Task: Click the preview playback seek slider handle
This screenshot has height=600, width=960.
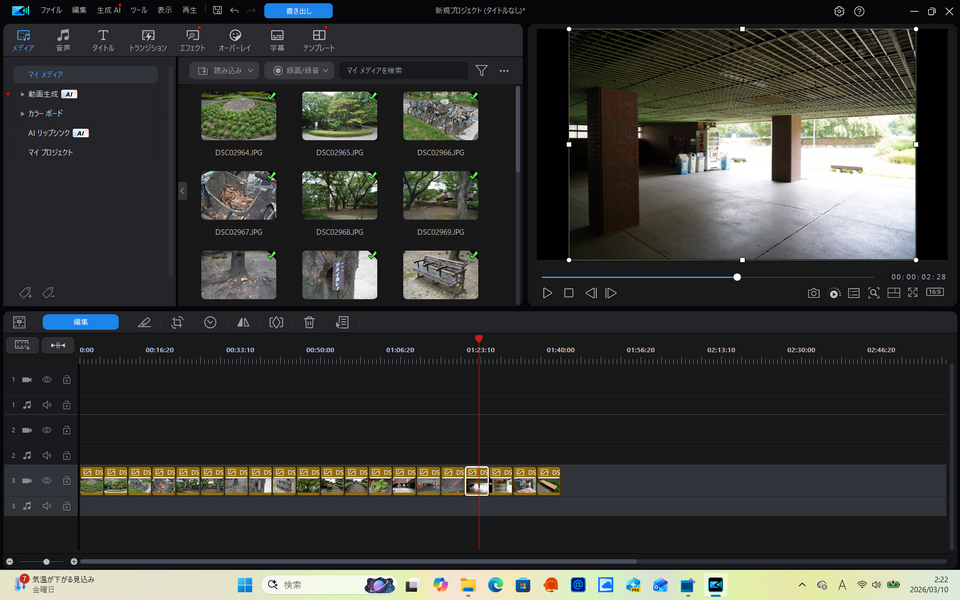Action: click(737, 277)
